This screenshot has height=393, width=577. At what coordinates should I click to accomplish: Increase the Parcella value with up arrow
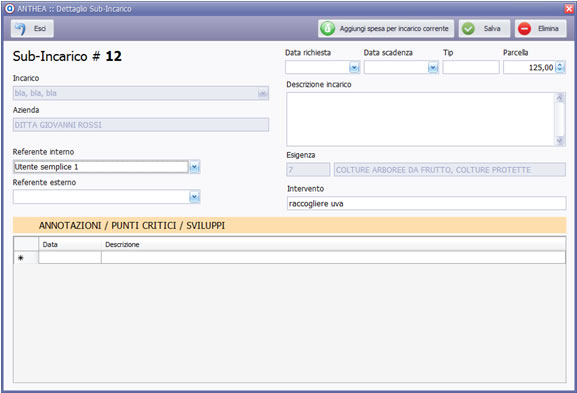pyautogui.click(x=560, y=65)
